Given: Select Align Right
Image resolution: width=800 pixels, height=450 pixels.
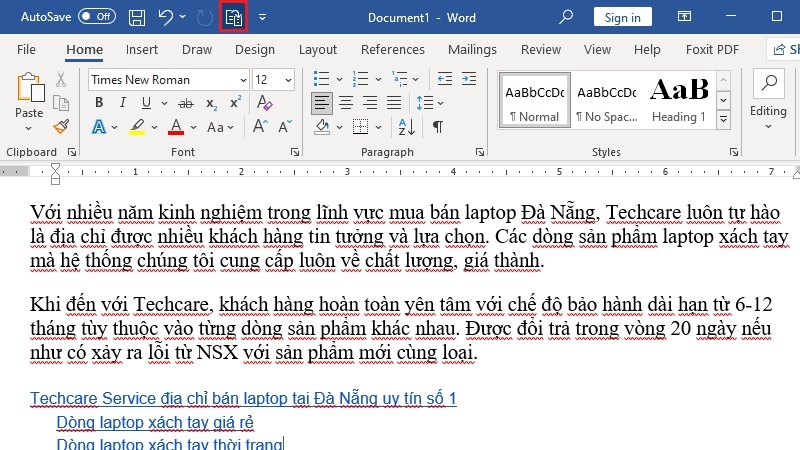Looking at the screenshot, I should 370,103.
